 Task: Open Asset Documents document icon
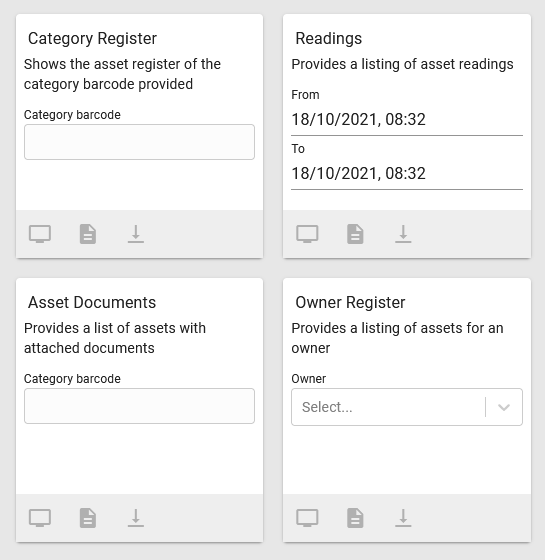88,518
